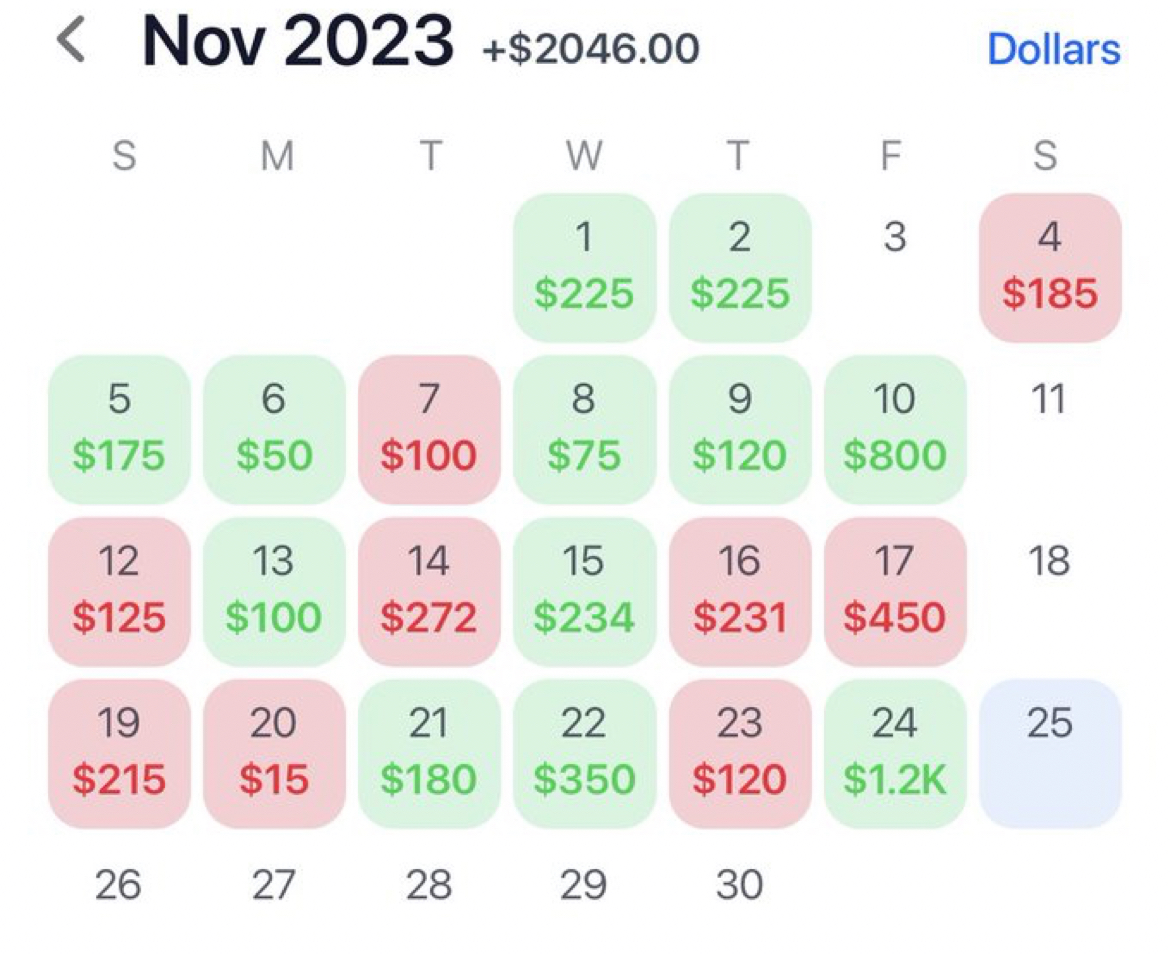Screen dimensions: 1170x954
Task: Select November 1 with $225 gain
Action: pos(584,267)
